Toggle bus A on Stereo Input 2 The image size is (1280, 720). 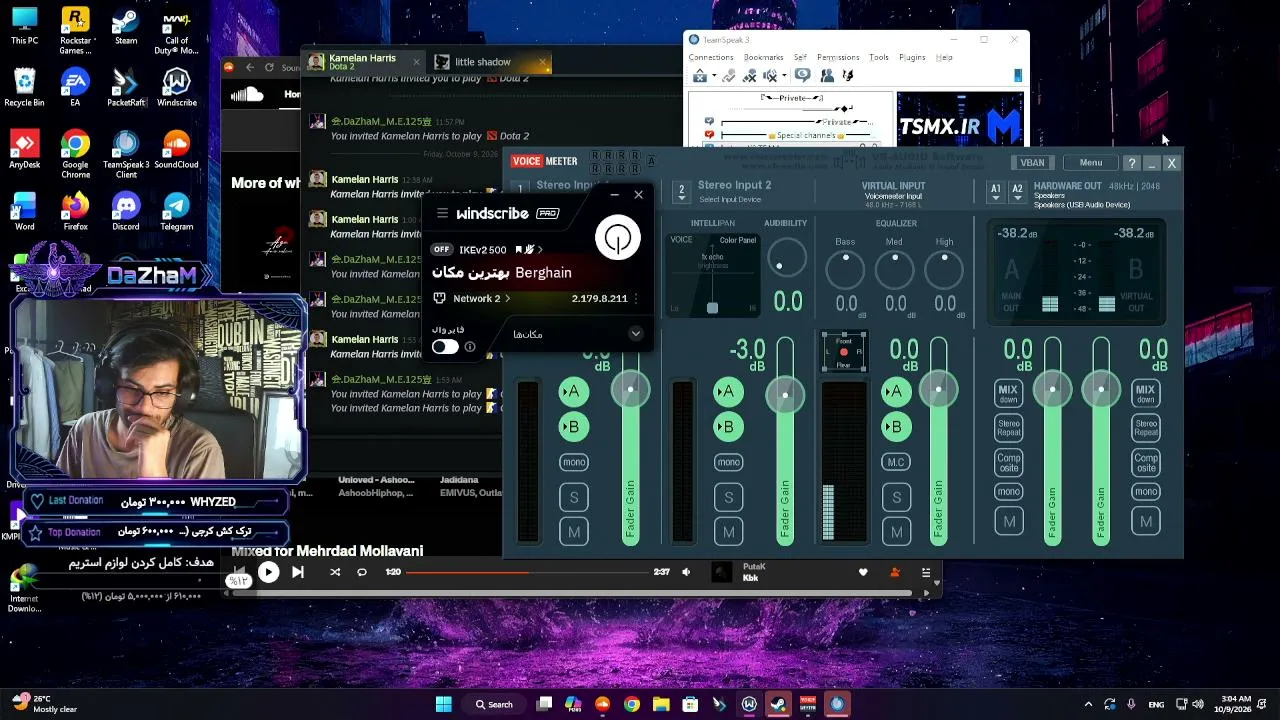(x=727, y=392)
